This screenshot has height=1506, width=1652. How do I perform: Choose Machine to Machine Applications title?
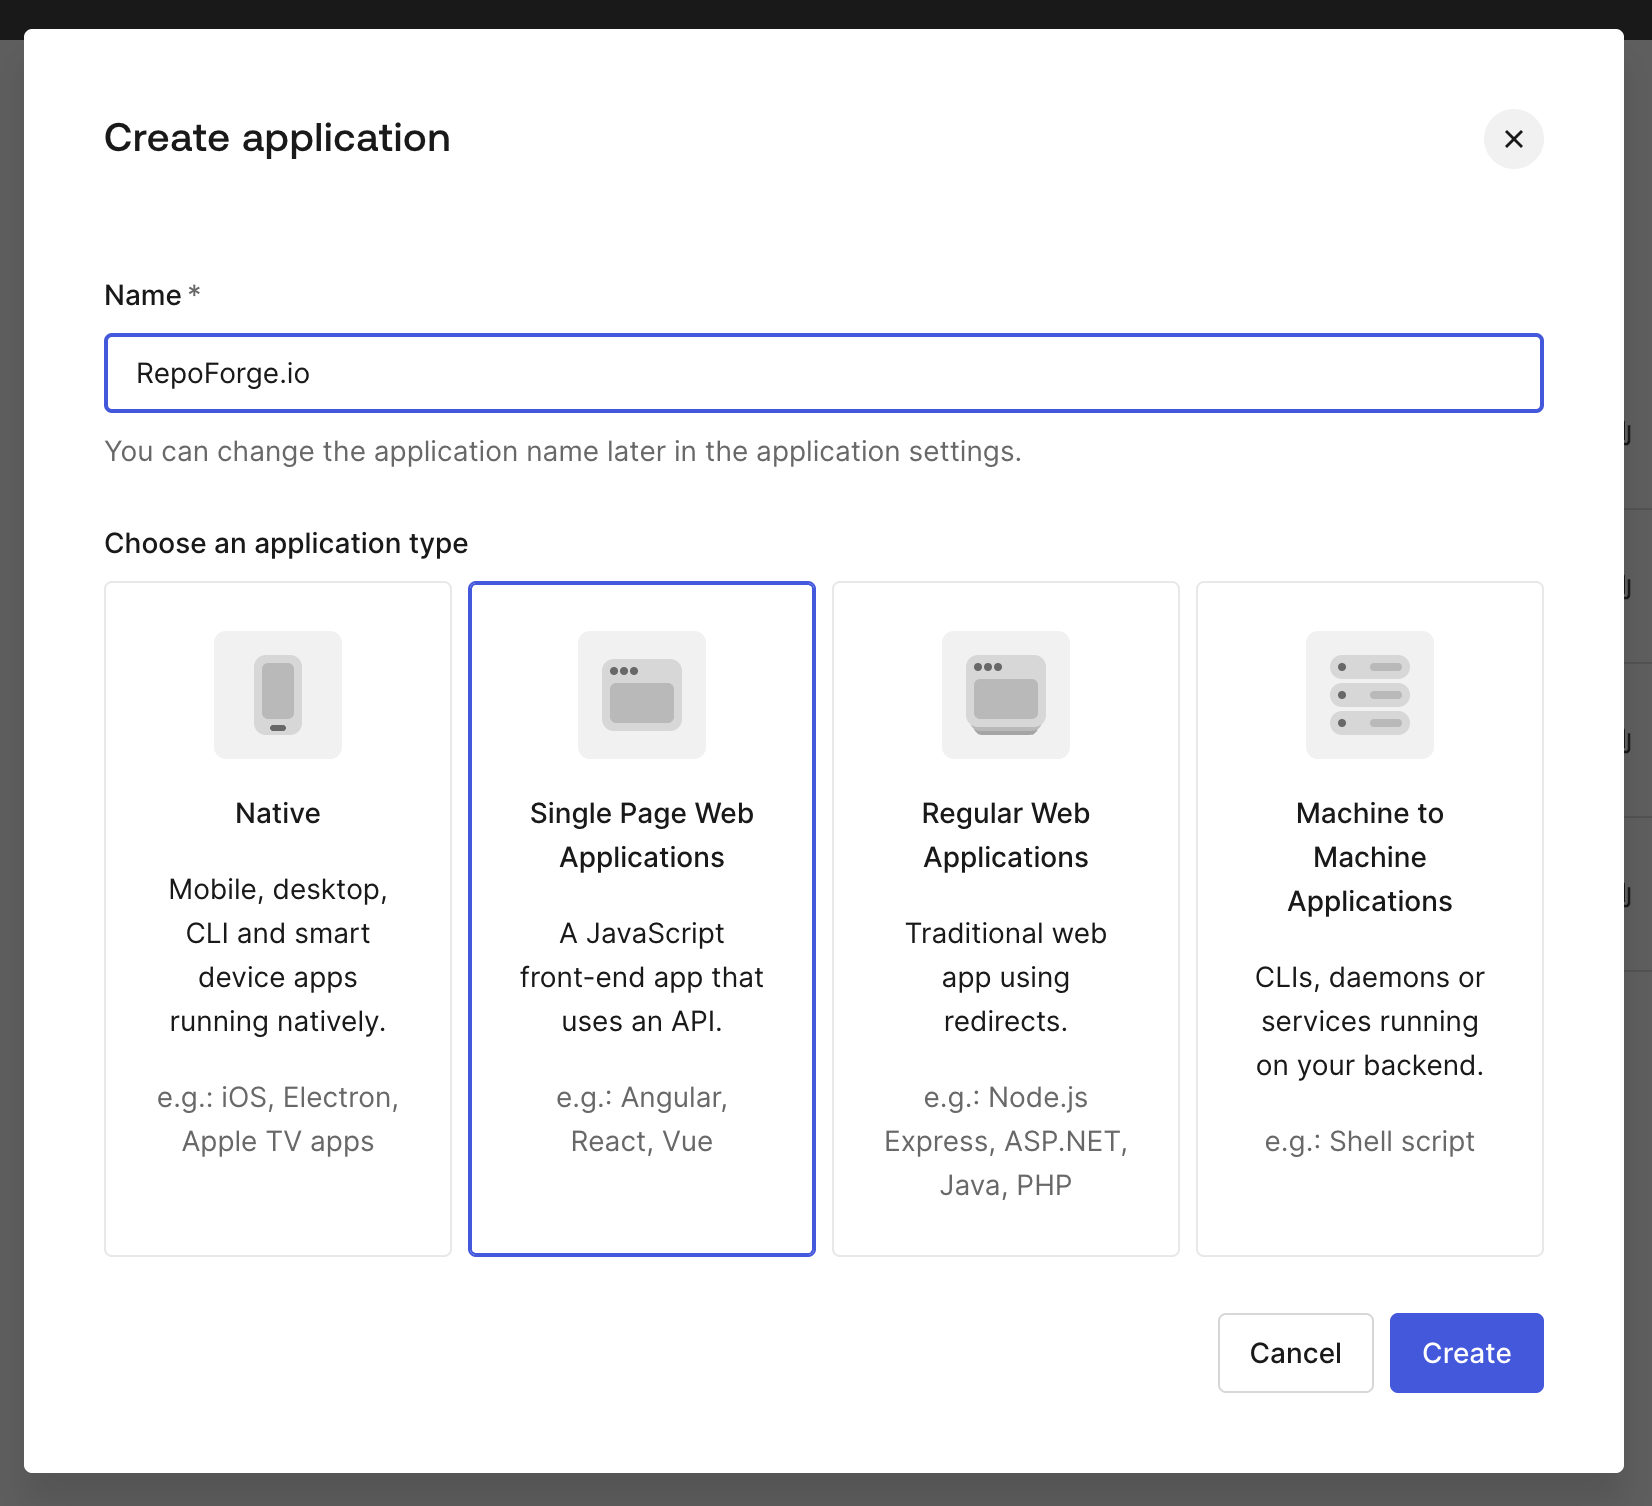[1370, 857]
